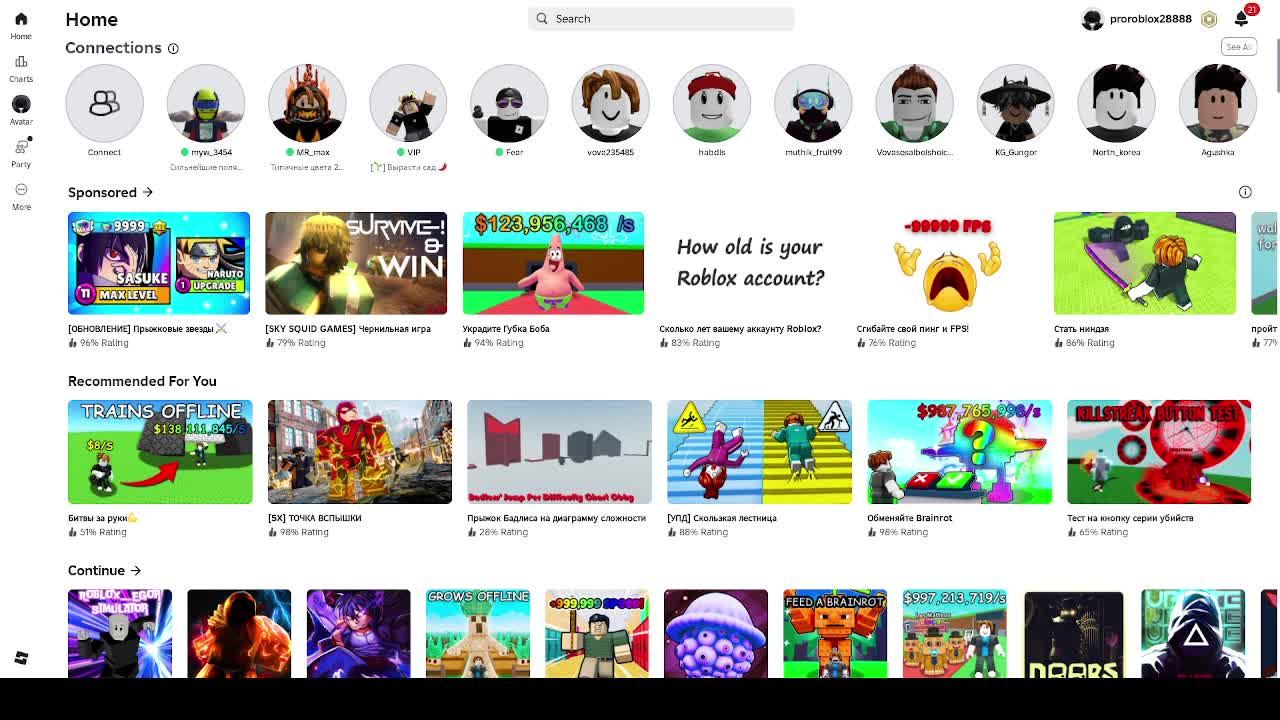Open the Patrick $123,956,468 game thumbnail

point(553,263)
